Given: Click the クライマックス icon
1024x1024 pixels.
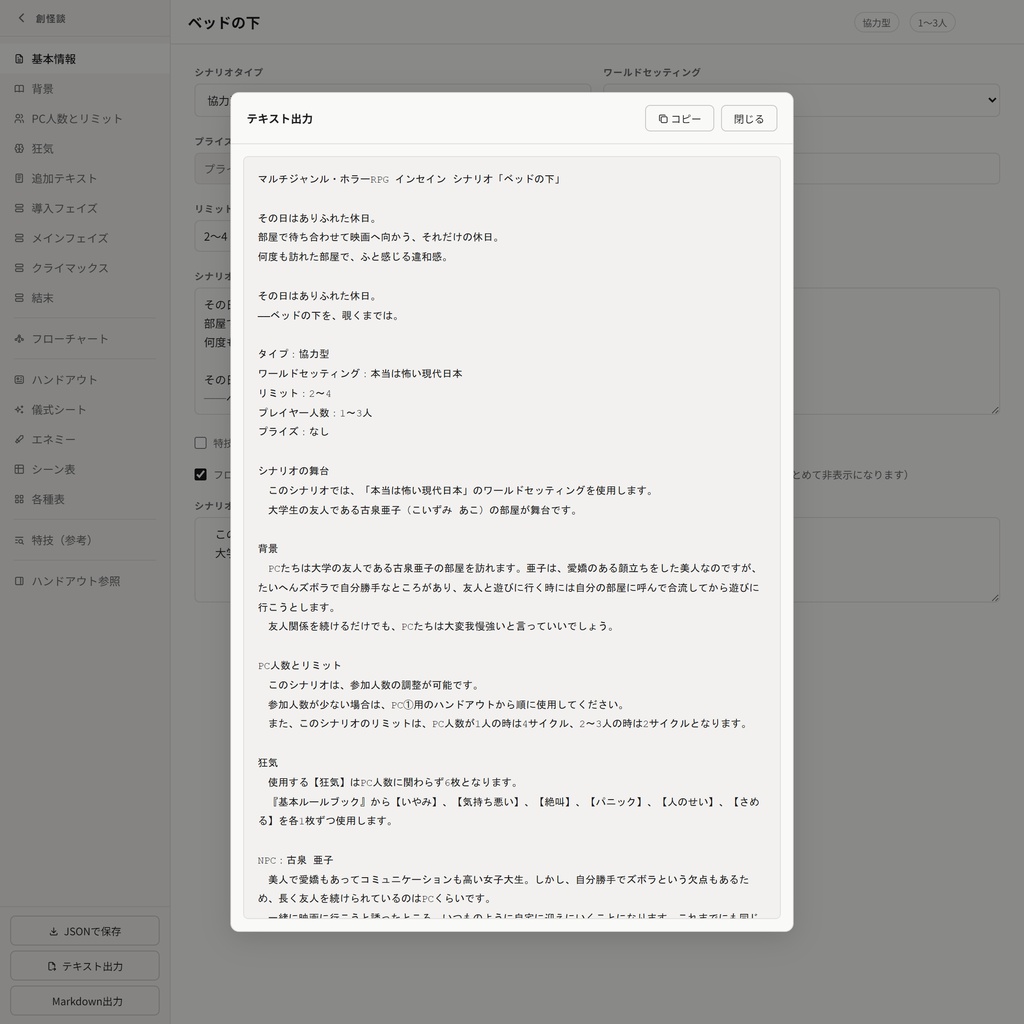Looking at the screenshot, I should (19, 268).
